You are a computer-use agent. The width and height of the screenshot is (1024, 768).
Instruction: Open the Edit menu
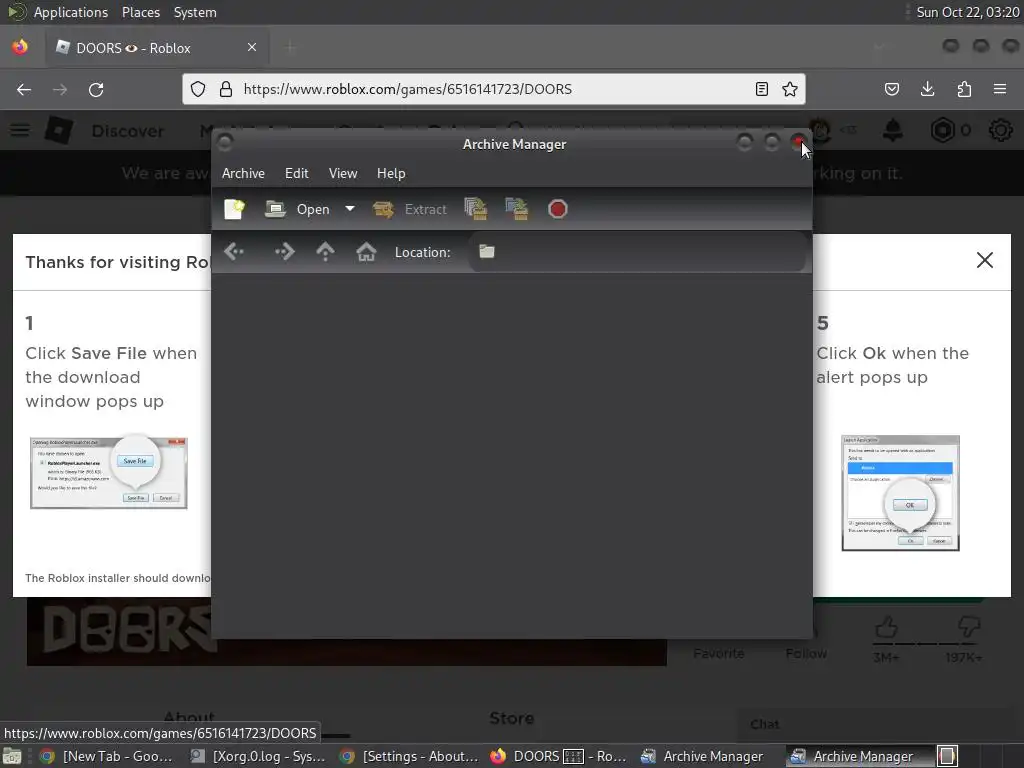point(296,173)
